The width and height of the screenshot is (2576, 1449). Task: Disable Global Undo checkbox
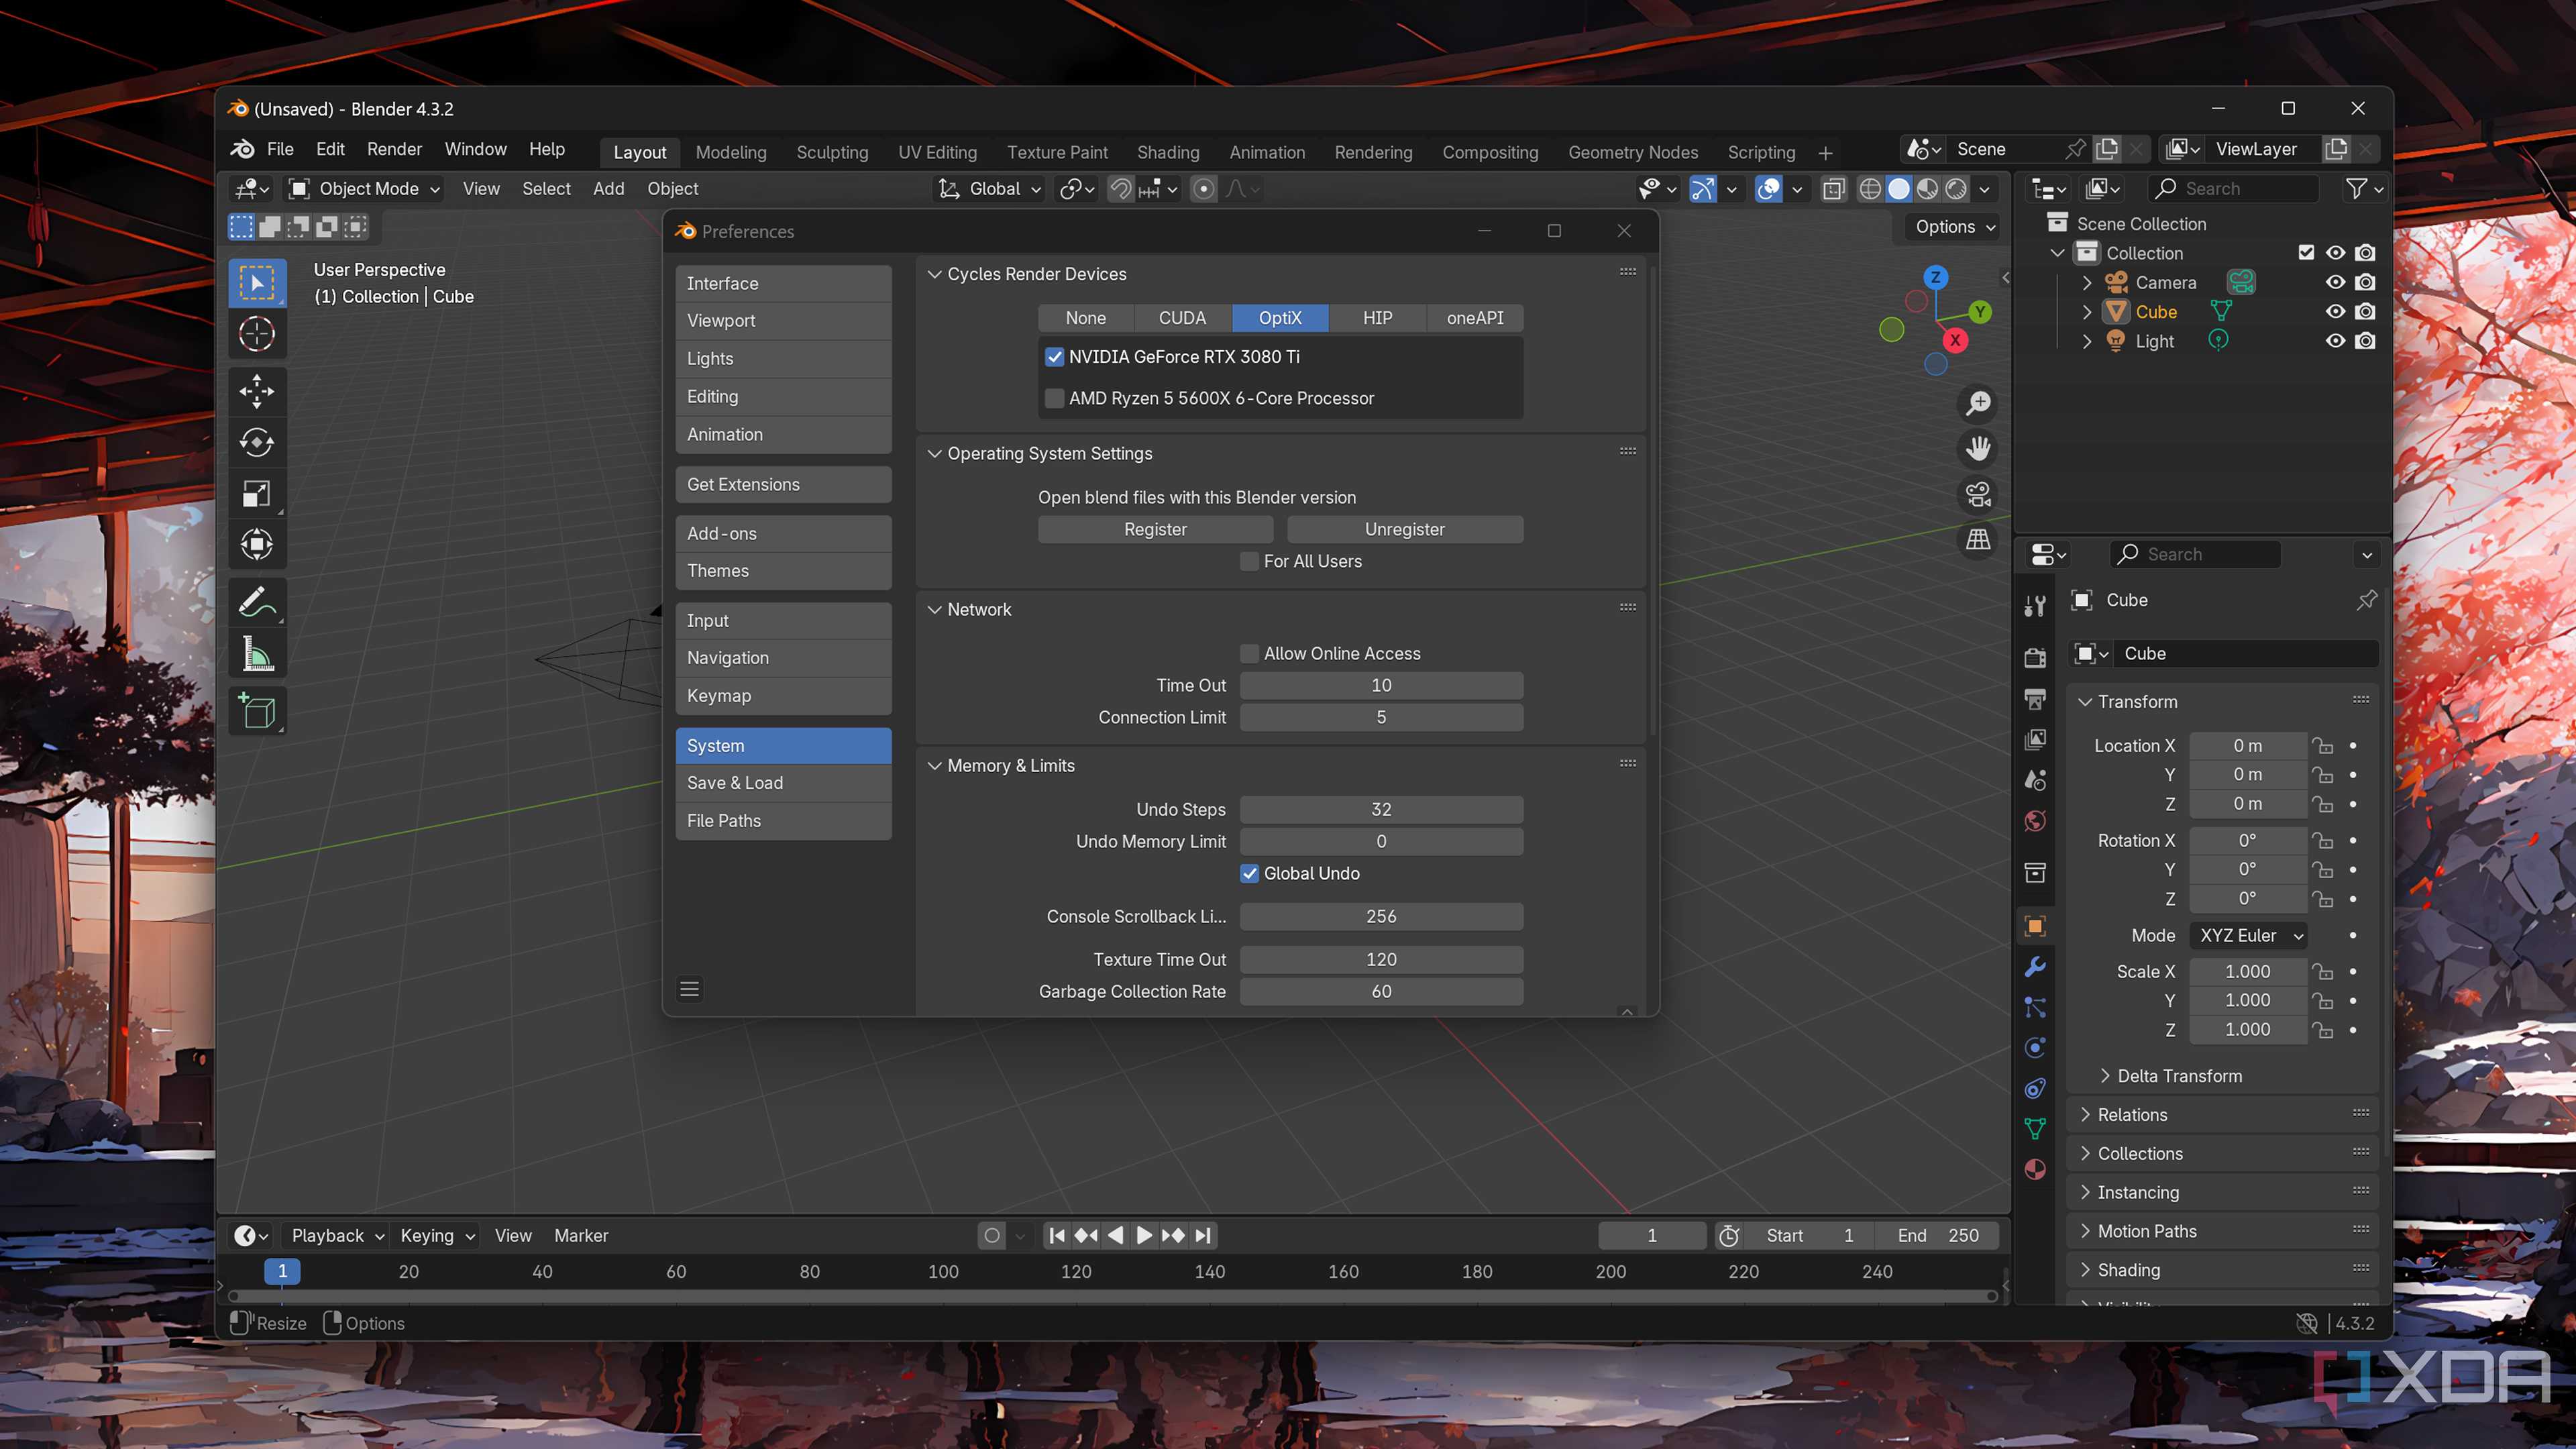tap(1249, 873)
